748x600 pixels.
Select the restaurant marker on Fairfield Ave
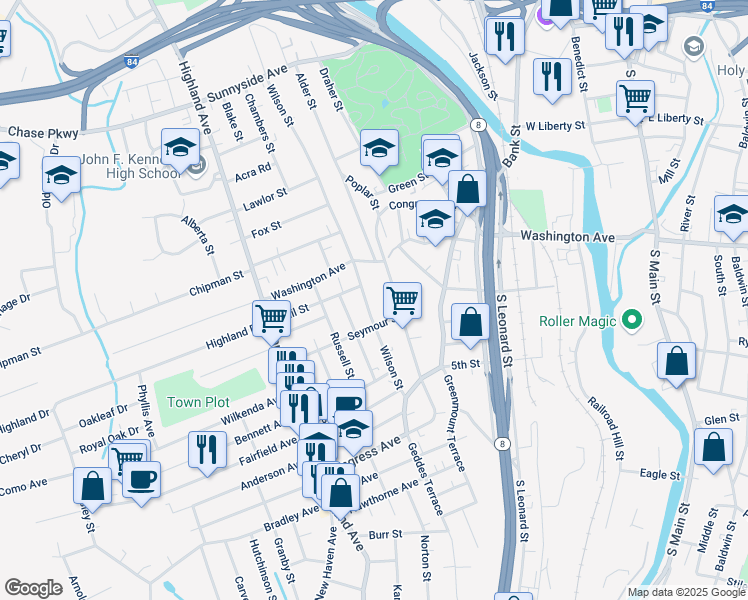(x=207, y=454)
